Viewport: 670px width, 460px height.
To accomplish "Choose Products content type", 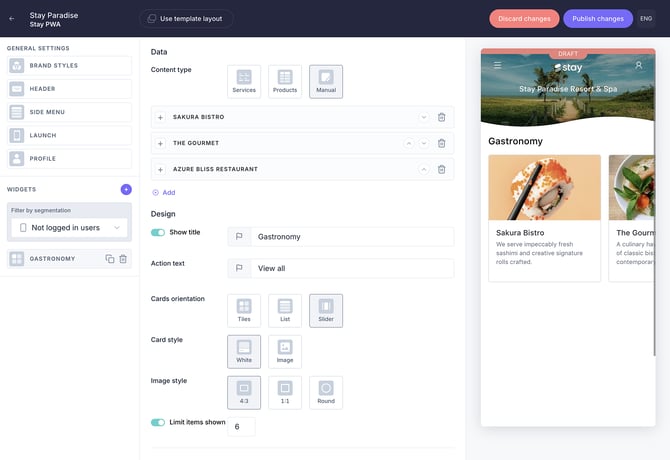I will pos(285,82).
